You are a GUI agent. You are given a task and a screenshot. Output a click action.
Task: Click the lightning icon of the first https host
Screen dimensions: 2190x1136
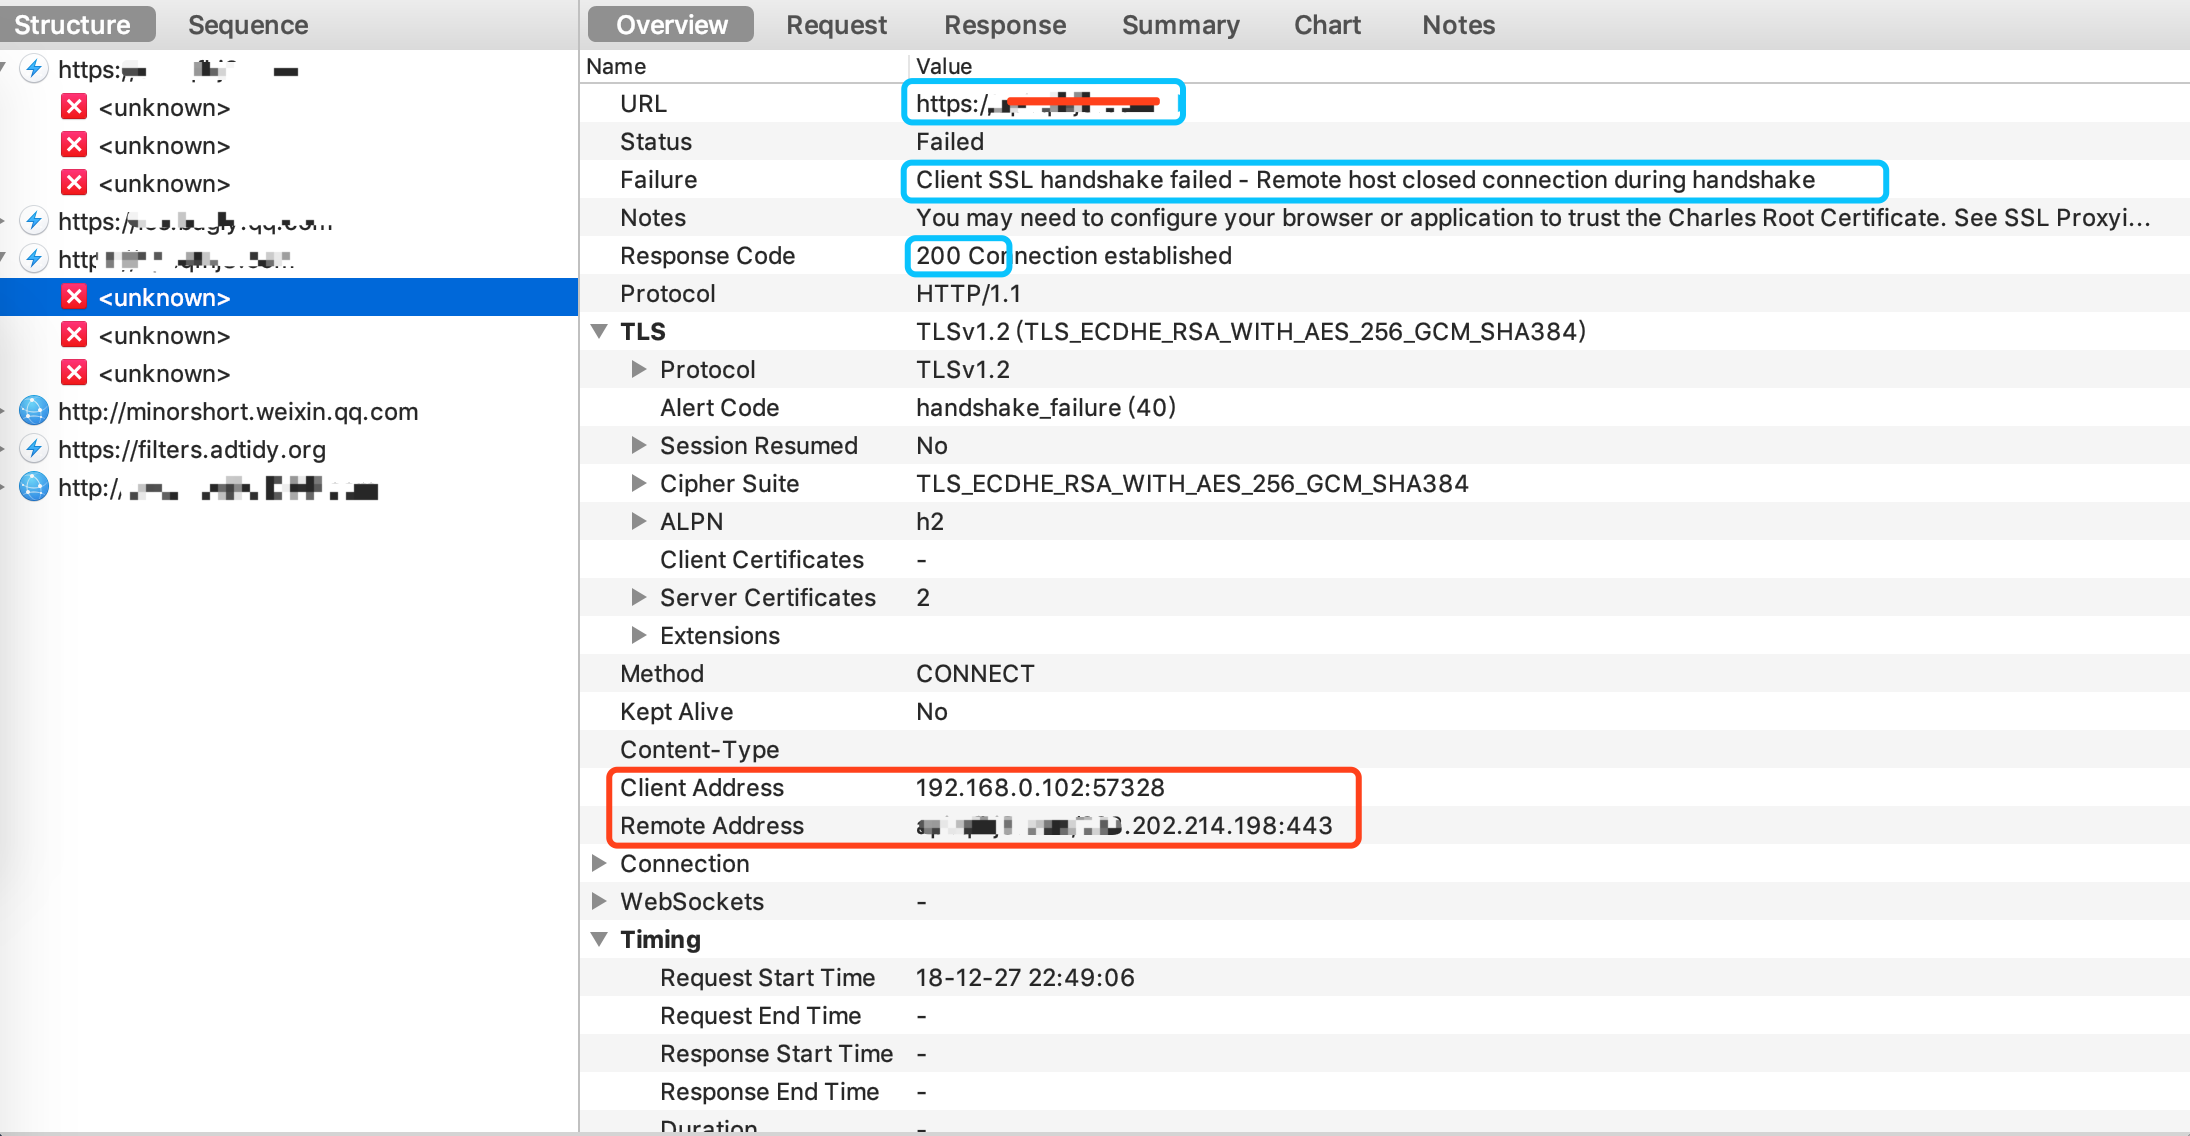(34, 69)
